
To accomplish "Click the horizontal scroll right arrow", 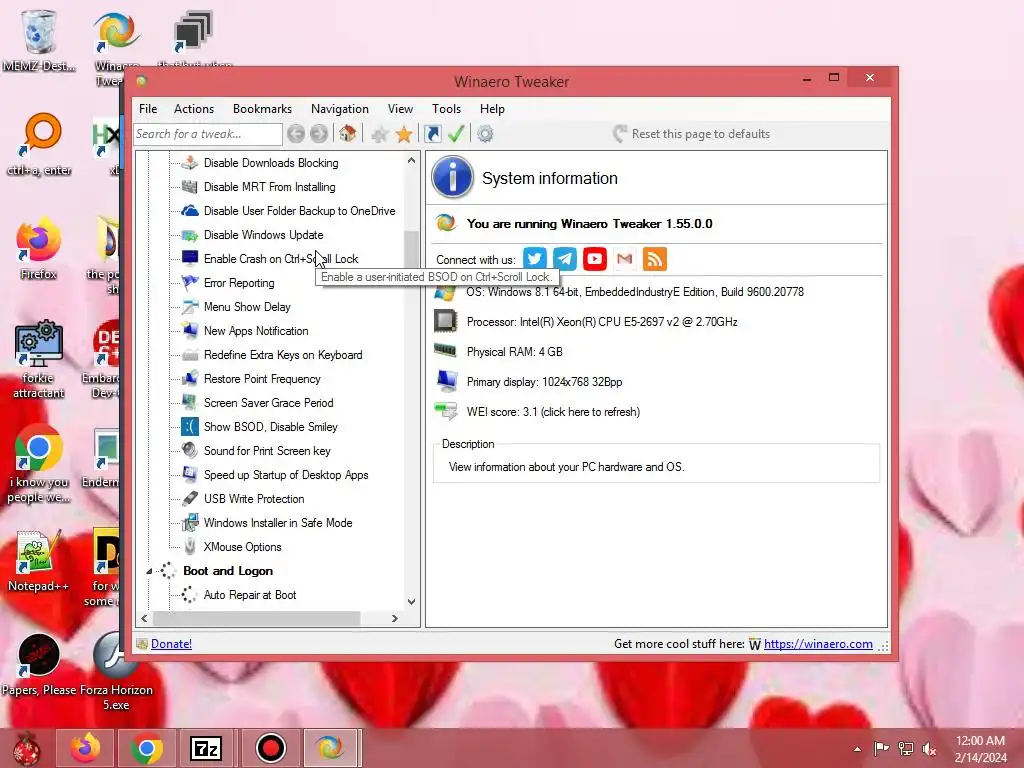I will [x=394, y=618].
